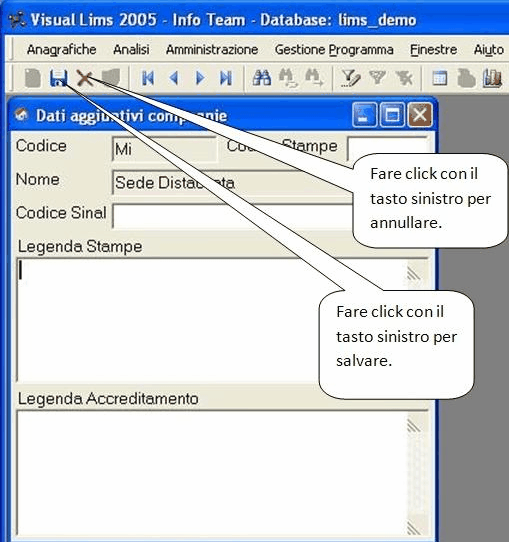Open the Gestione Programma menu
509x542 pixels.
coord(334,50)
